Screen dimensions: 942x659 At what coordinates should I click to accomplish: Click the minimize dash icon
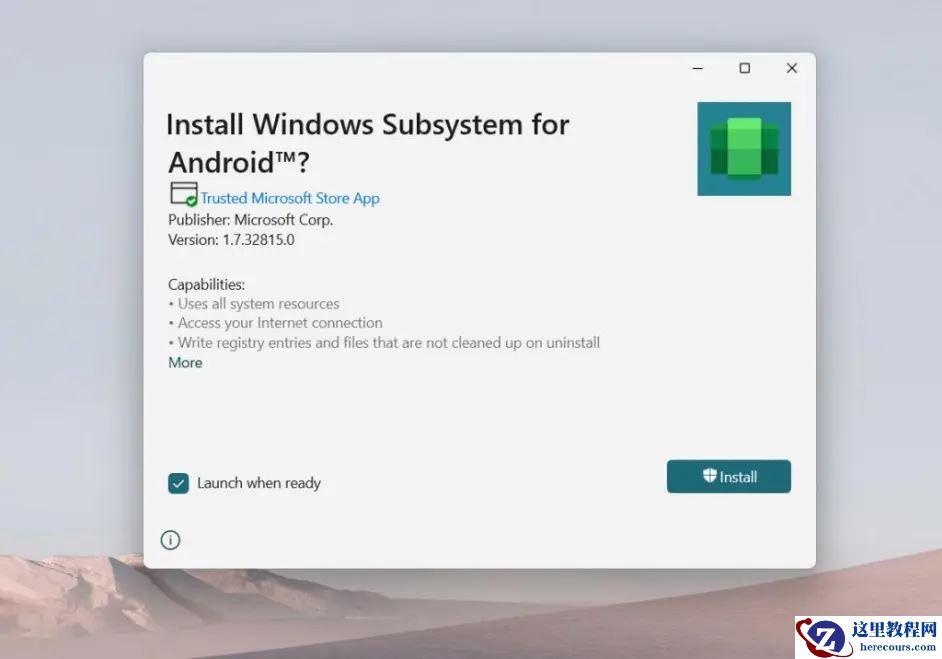(697, 68)
